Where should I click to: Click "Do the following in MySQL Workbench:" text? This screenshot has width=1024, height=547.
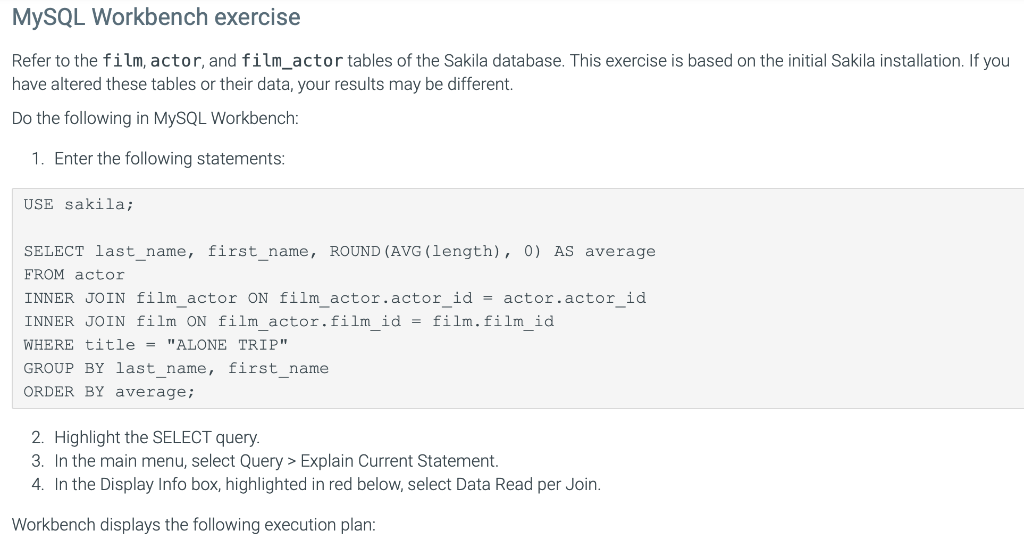coord(155,118)
